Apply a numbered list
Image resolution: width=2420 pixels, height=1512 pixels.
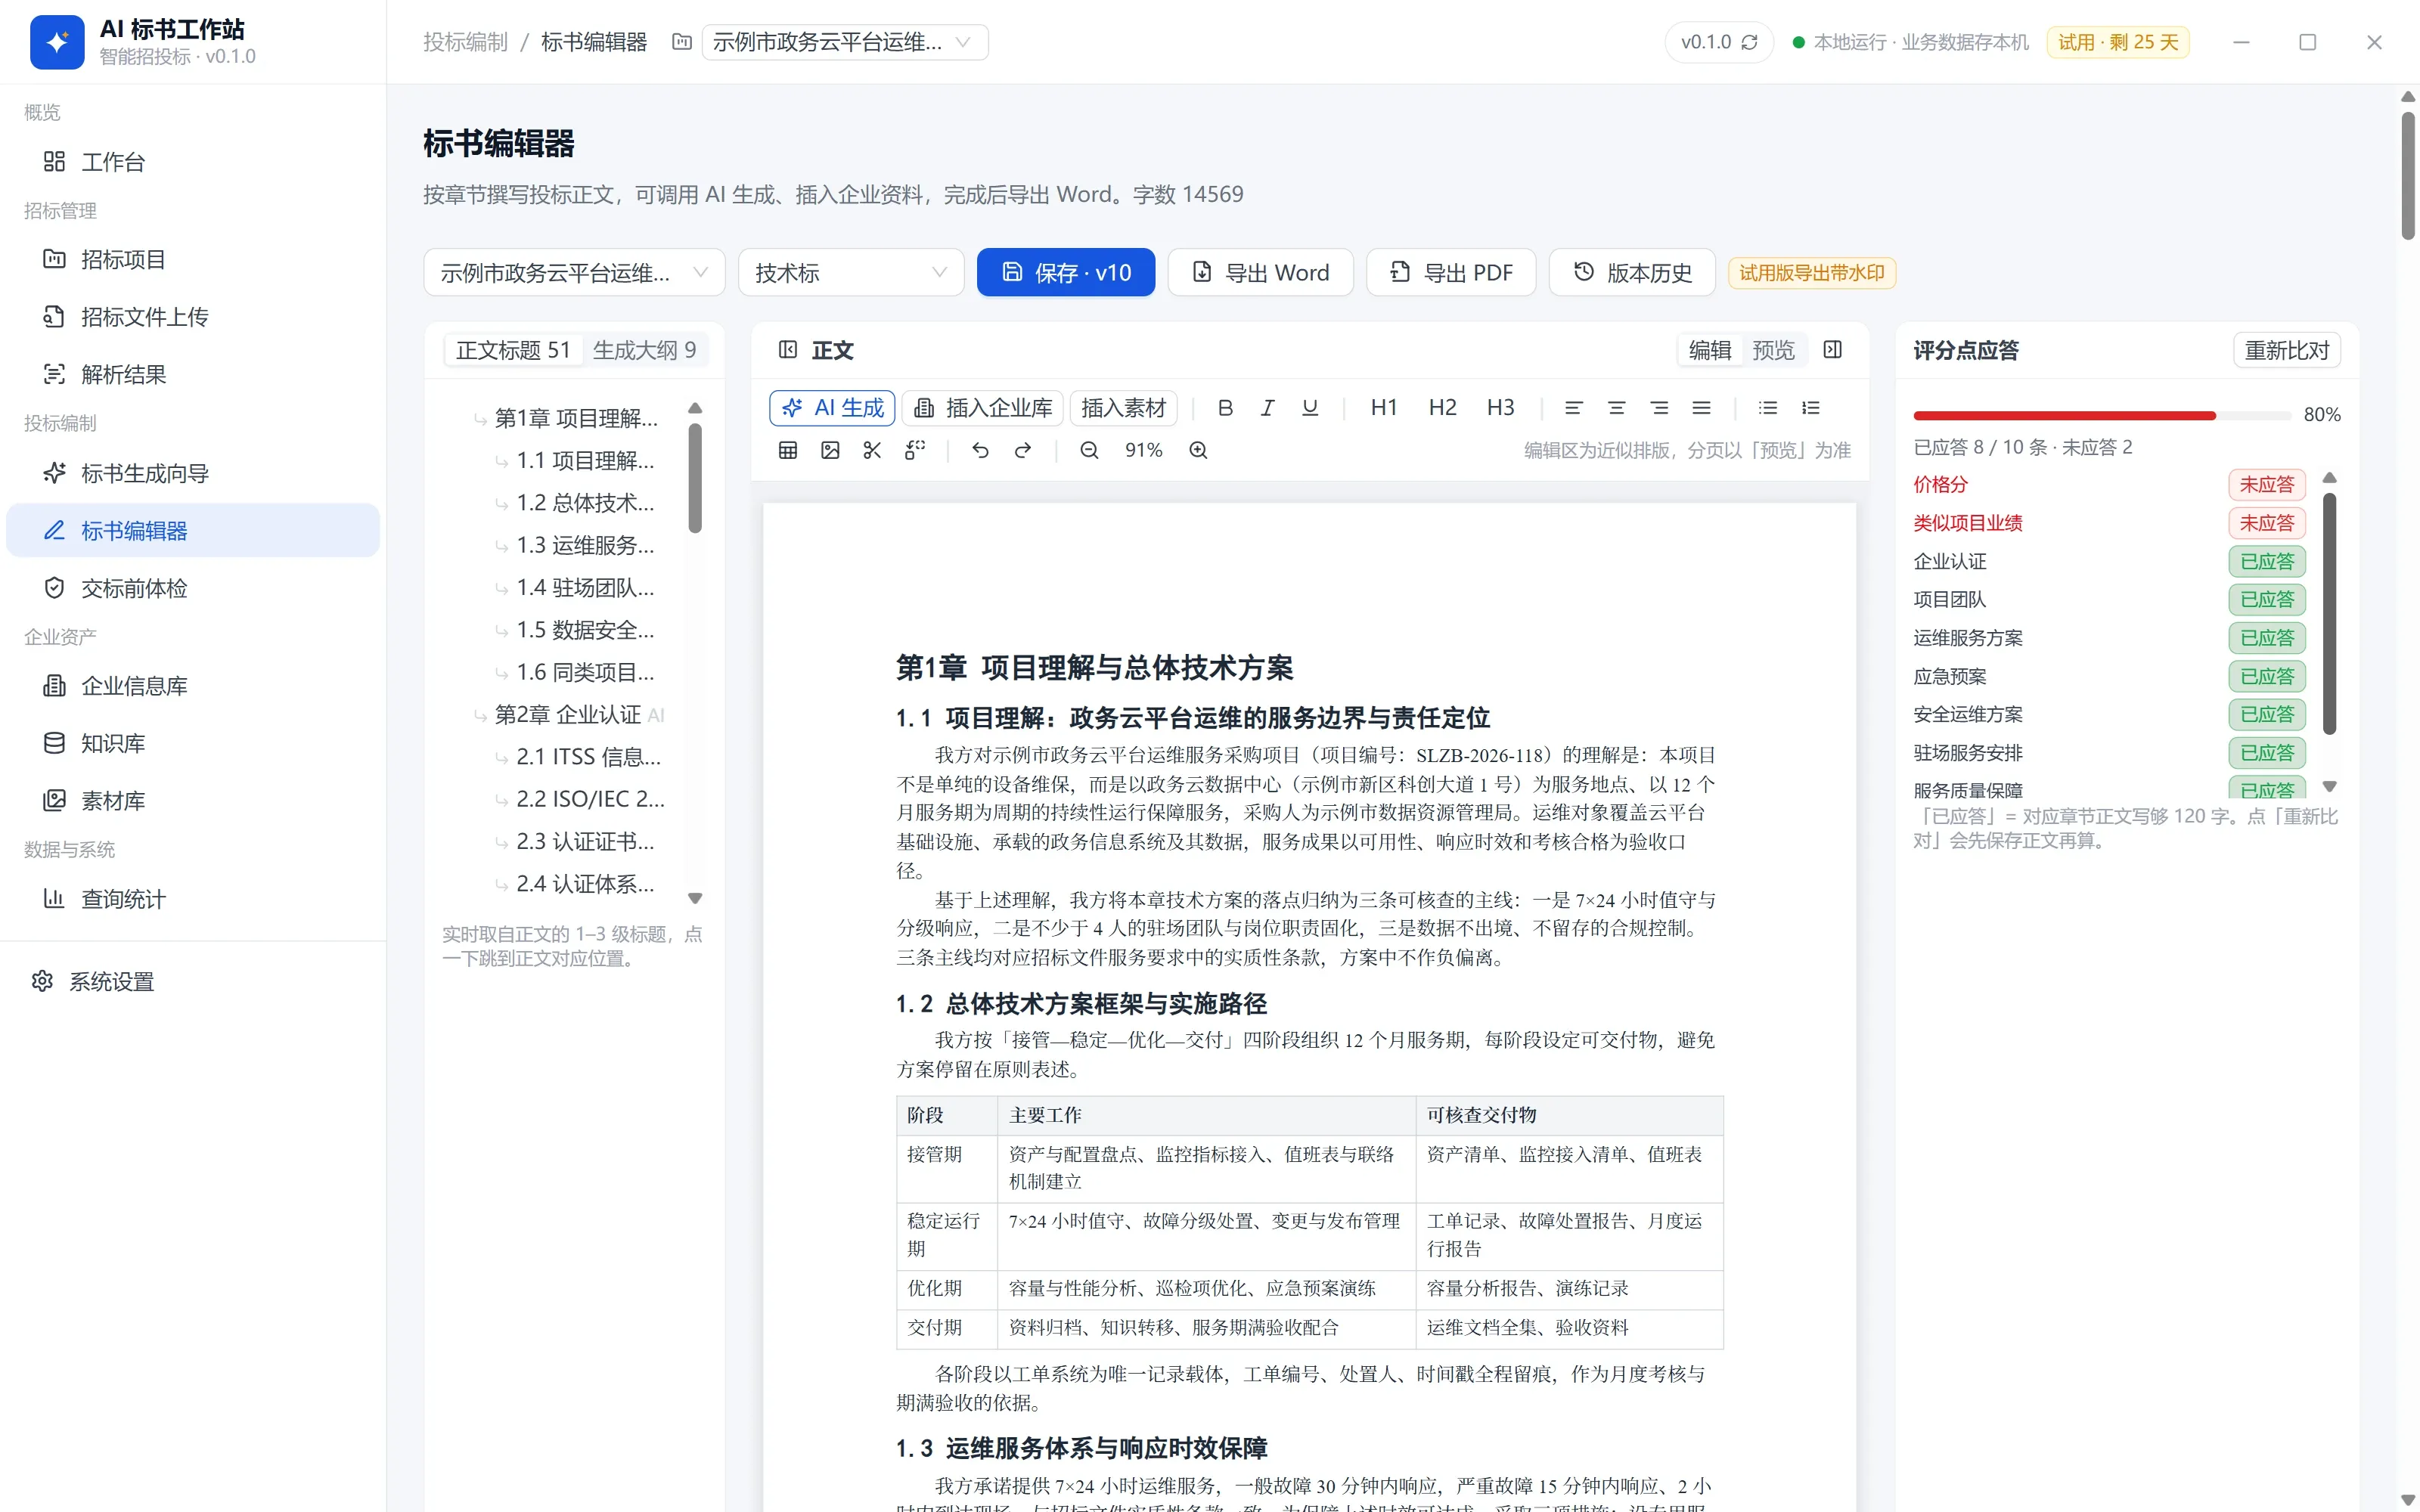click(x=1810, y=407)
